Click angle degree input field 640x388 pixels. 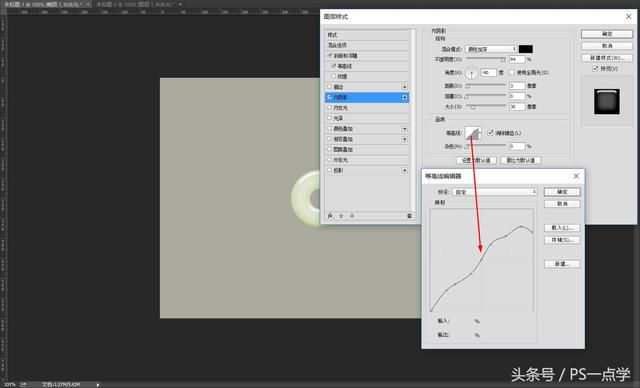[x=488, y=73]
